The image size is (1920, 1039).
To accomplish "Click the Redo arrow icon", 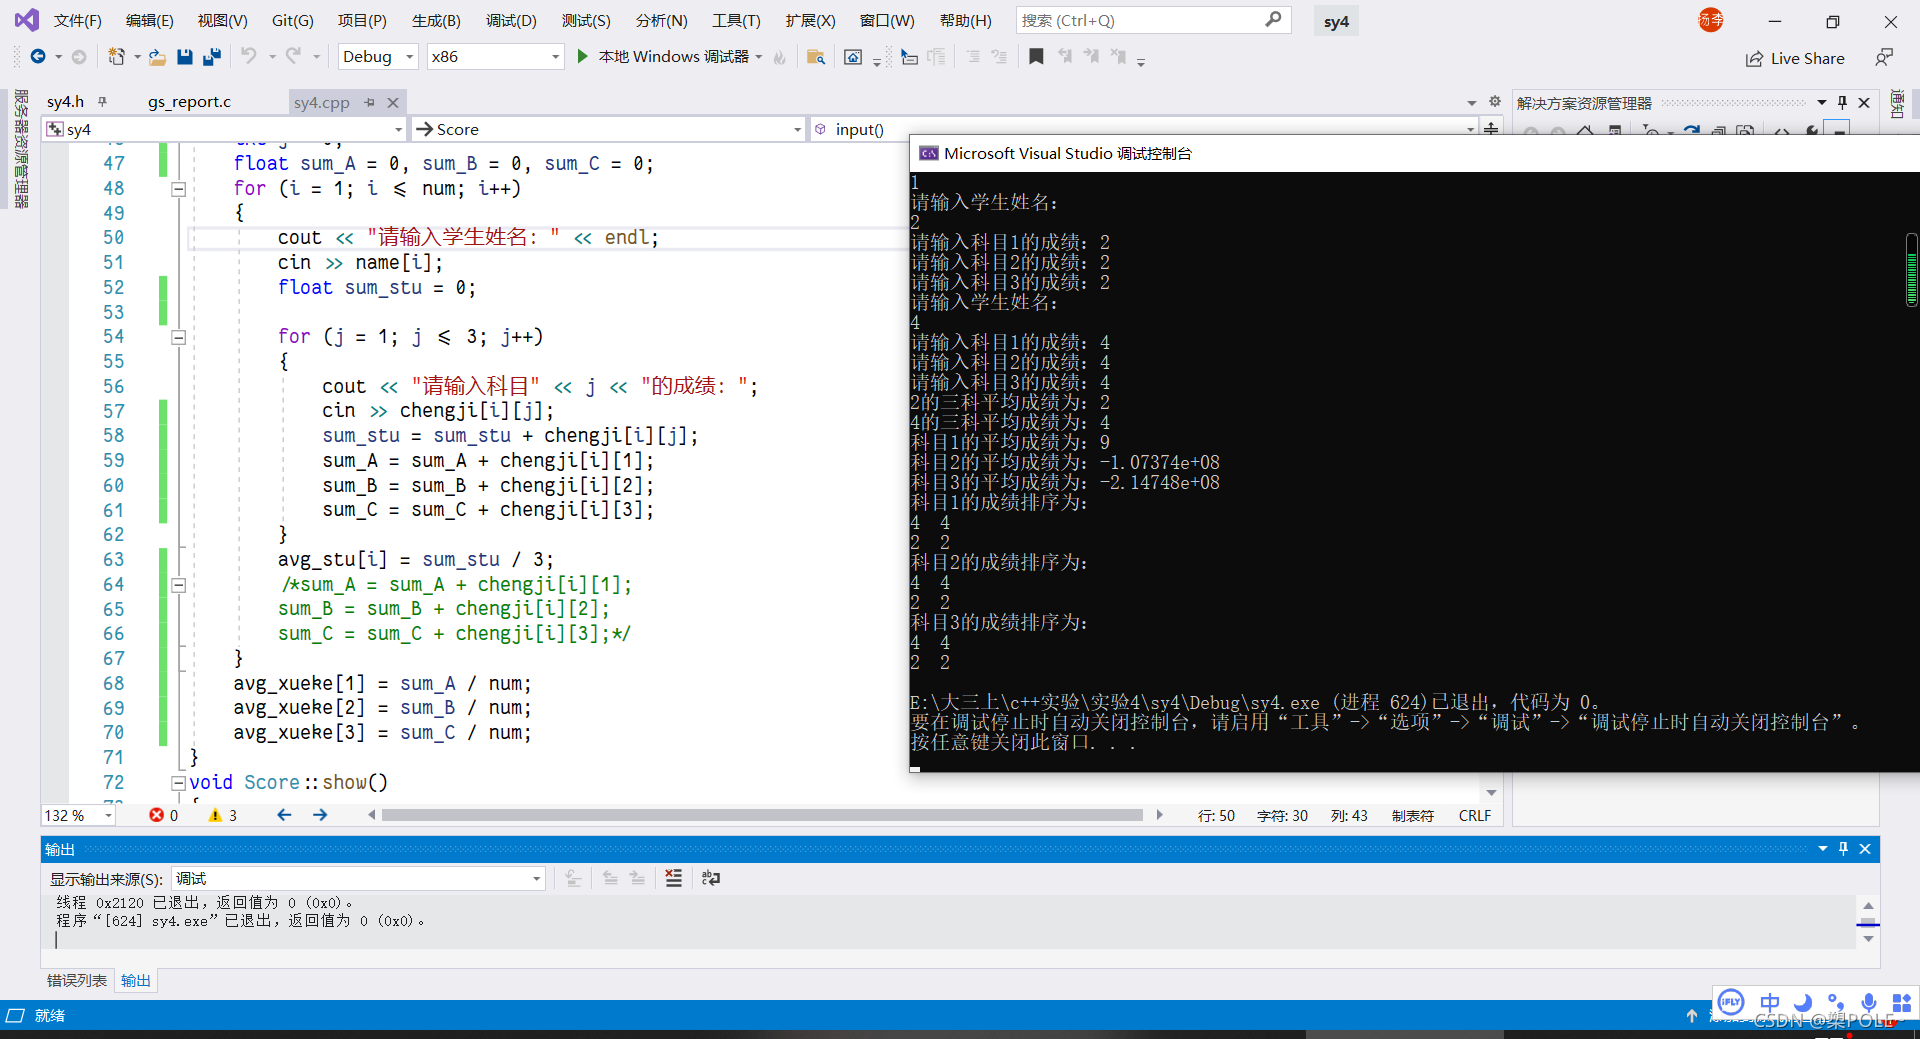I will (293, 57).
